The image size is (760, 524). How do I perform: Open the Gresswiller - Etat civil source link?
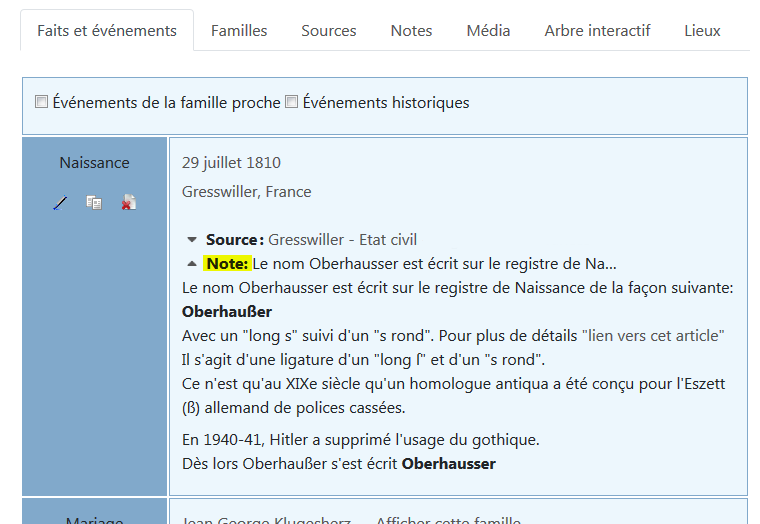point(342,240)
